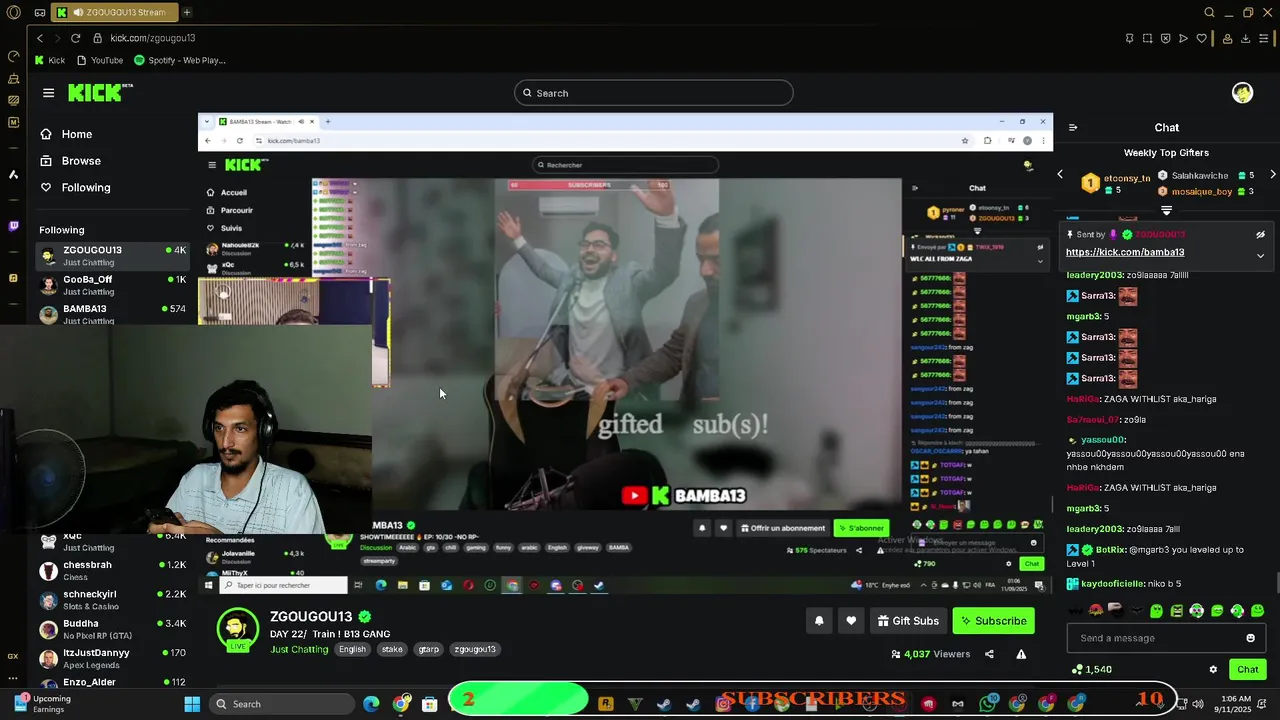Click the Gift Subs button

pos(908,621)
